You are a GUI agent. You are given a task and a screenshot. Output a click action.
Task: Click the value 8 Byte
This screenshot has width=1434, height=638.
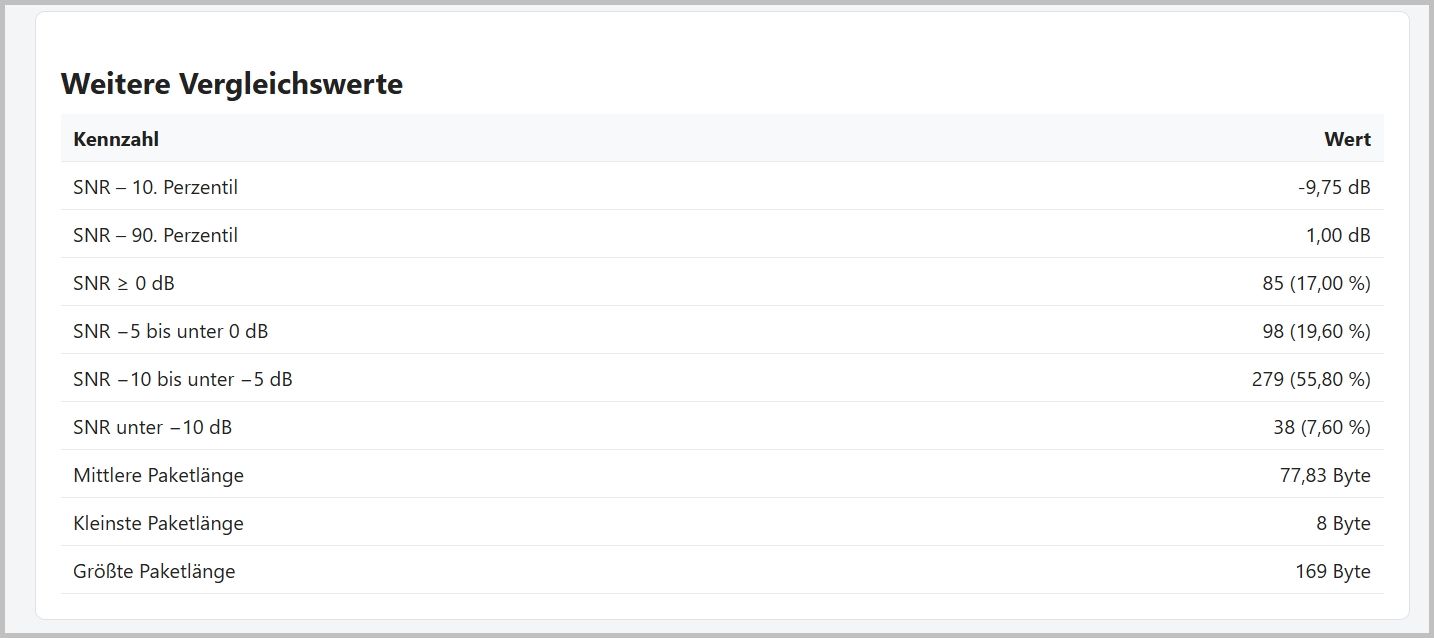point(1343,523)
